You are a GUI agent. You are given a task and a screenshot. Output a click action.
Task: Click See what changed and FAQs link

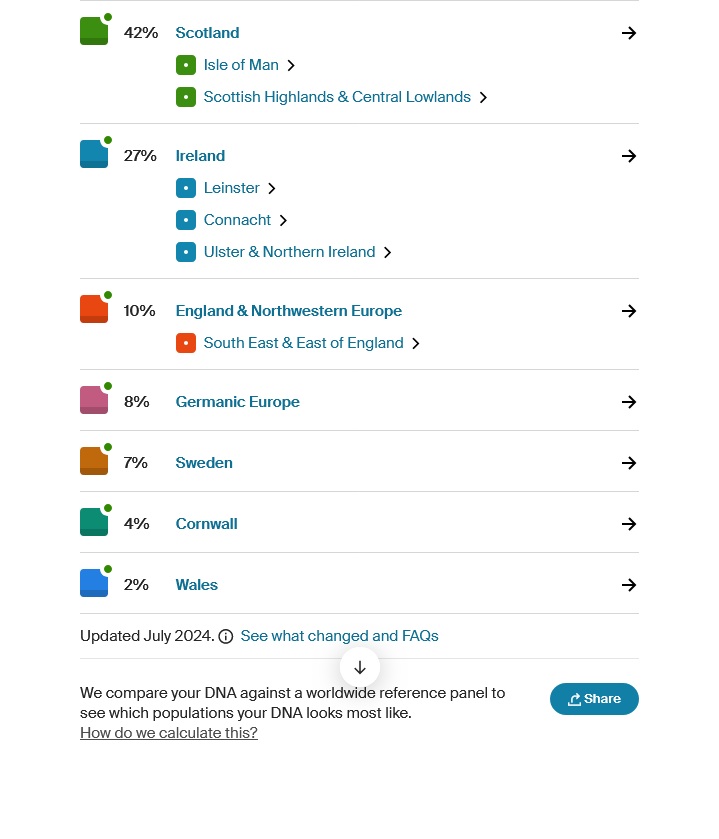pyautogui.click(x=339, y=636)
